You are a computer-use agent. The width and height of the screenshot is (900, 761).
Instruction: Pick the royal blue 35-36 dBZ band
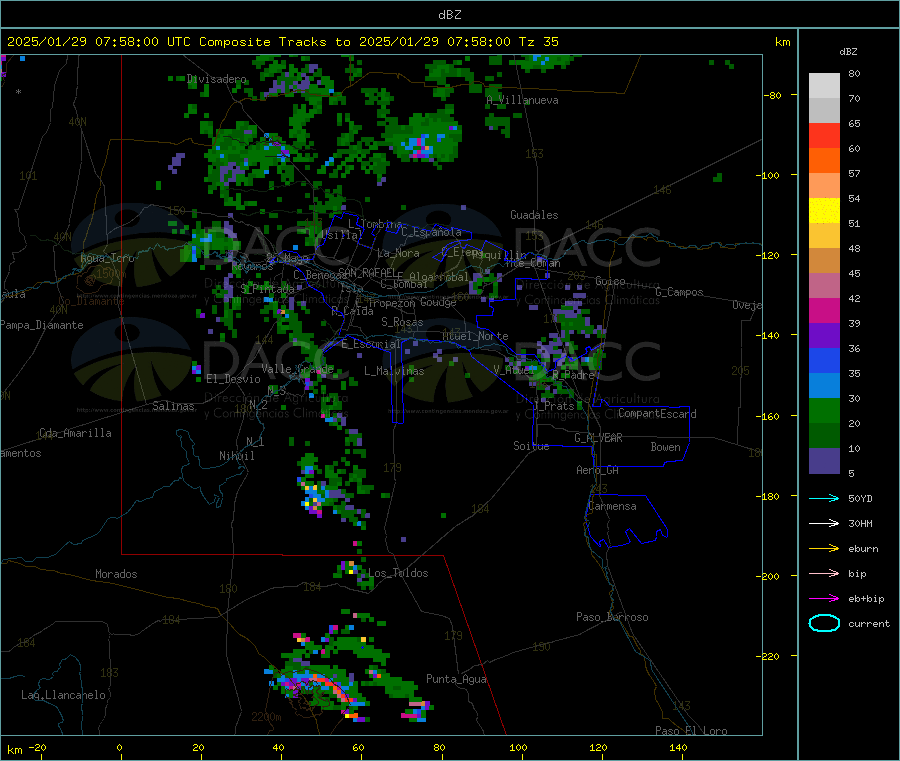(824, 360)
